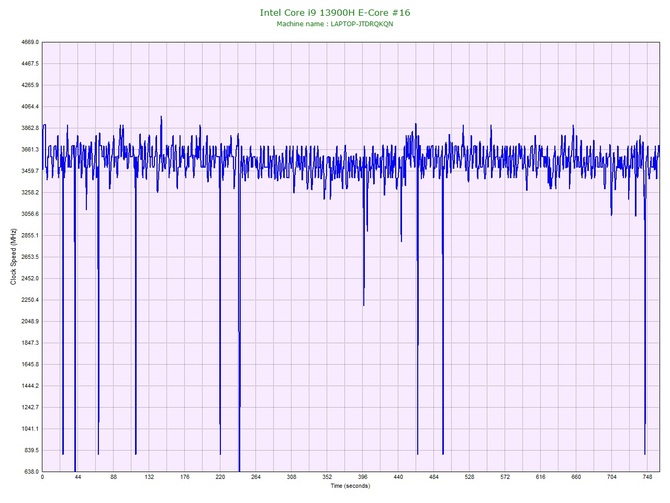Click the x-axis time label 88
670x503 pixels.
(113, 477)
